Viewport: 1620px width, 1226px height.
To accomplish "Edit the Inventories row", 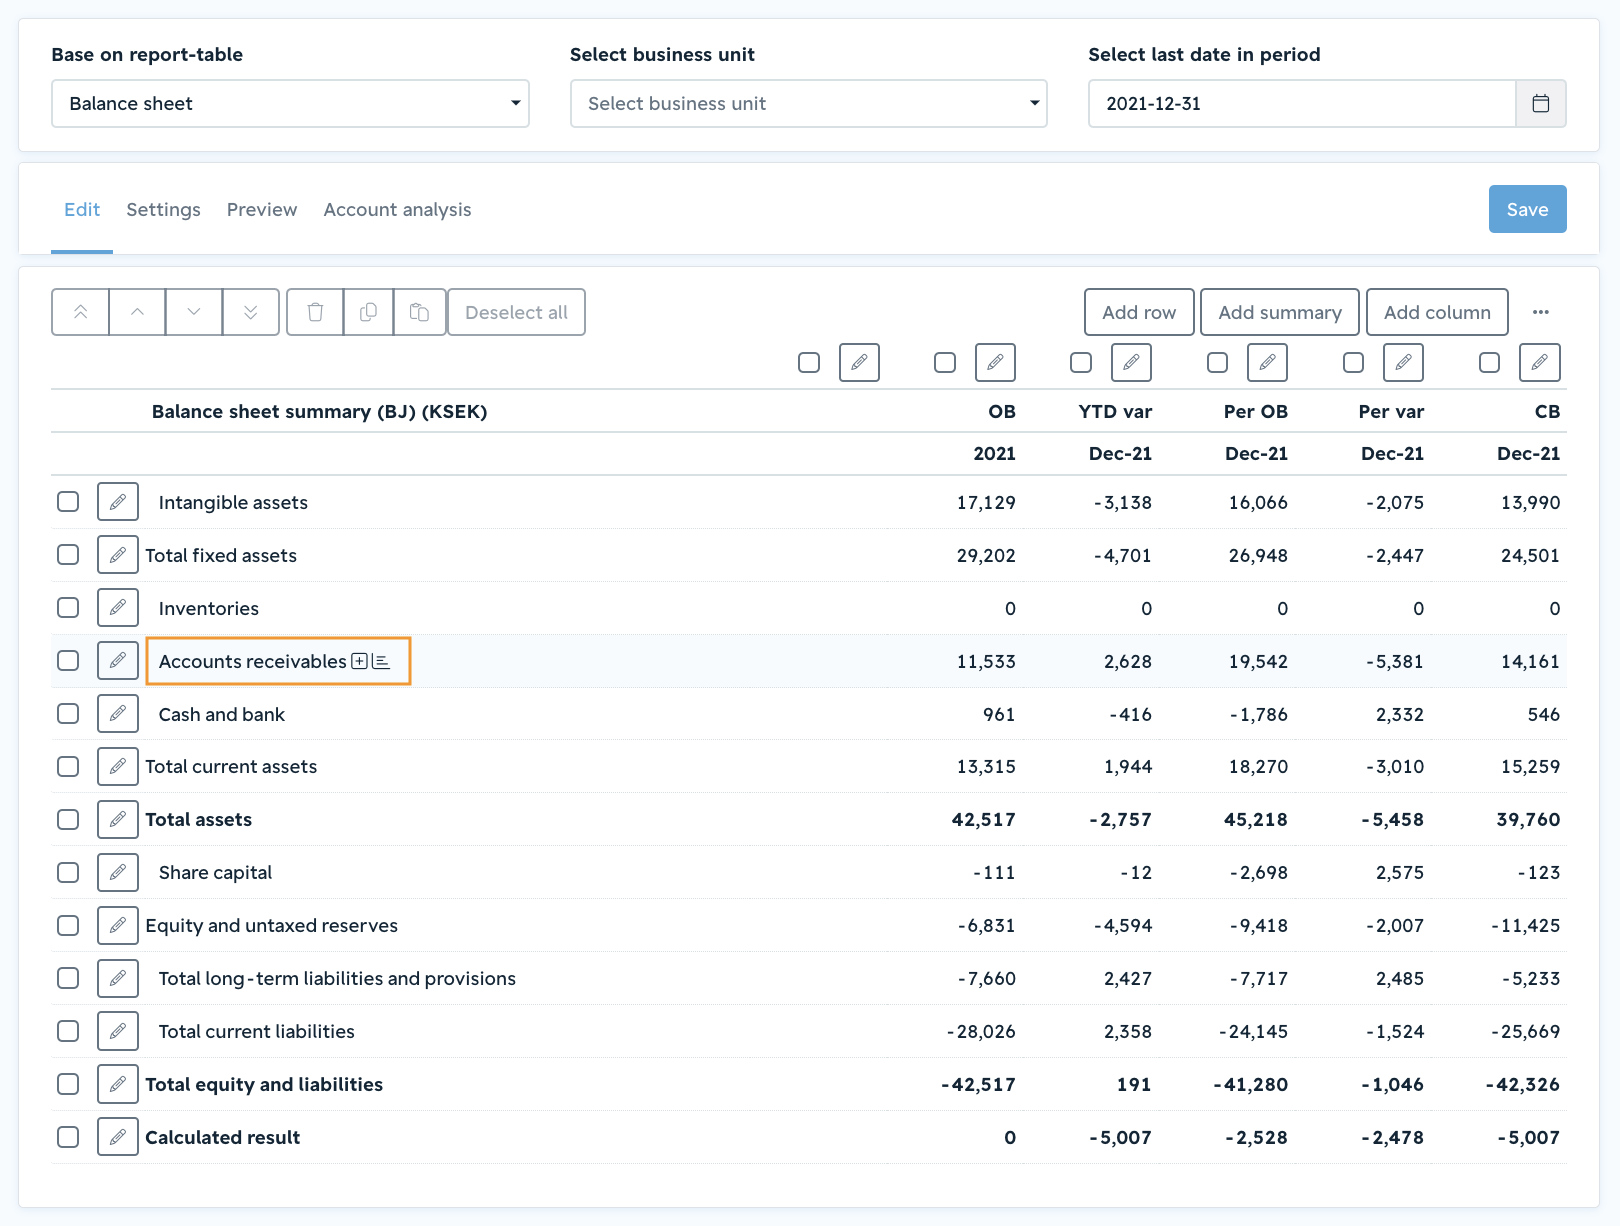I will 118,607.
